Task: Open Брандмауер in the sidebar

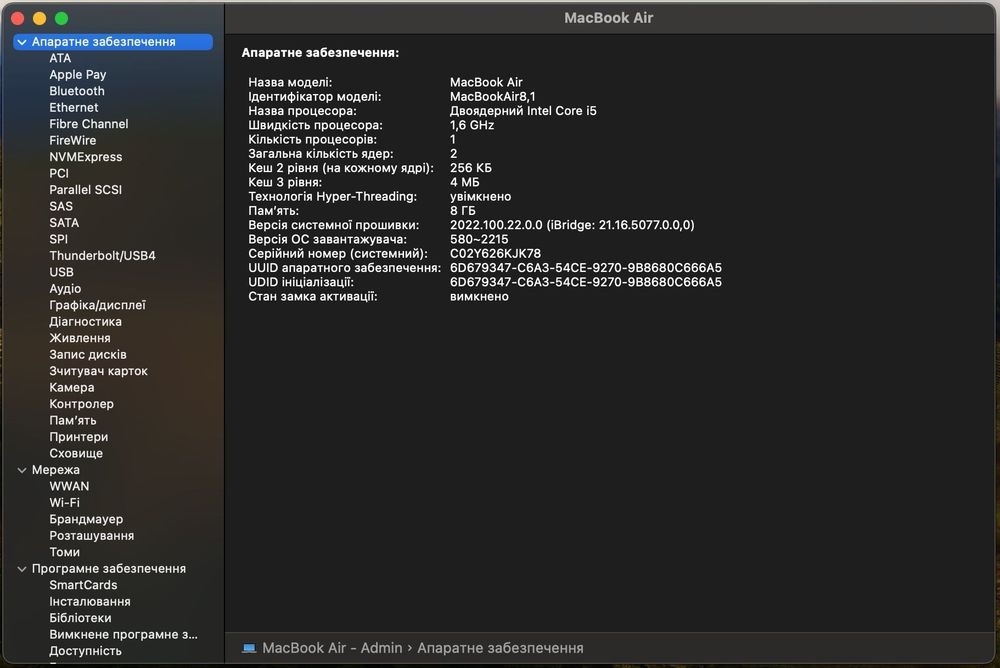Action: click(x=86, y=519)
